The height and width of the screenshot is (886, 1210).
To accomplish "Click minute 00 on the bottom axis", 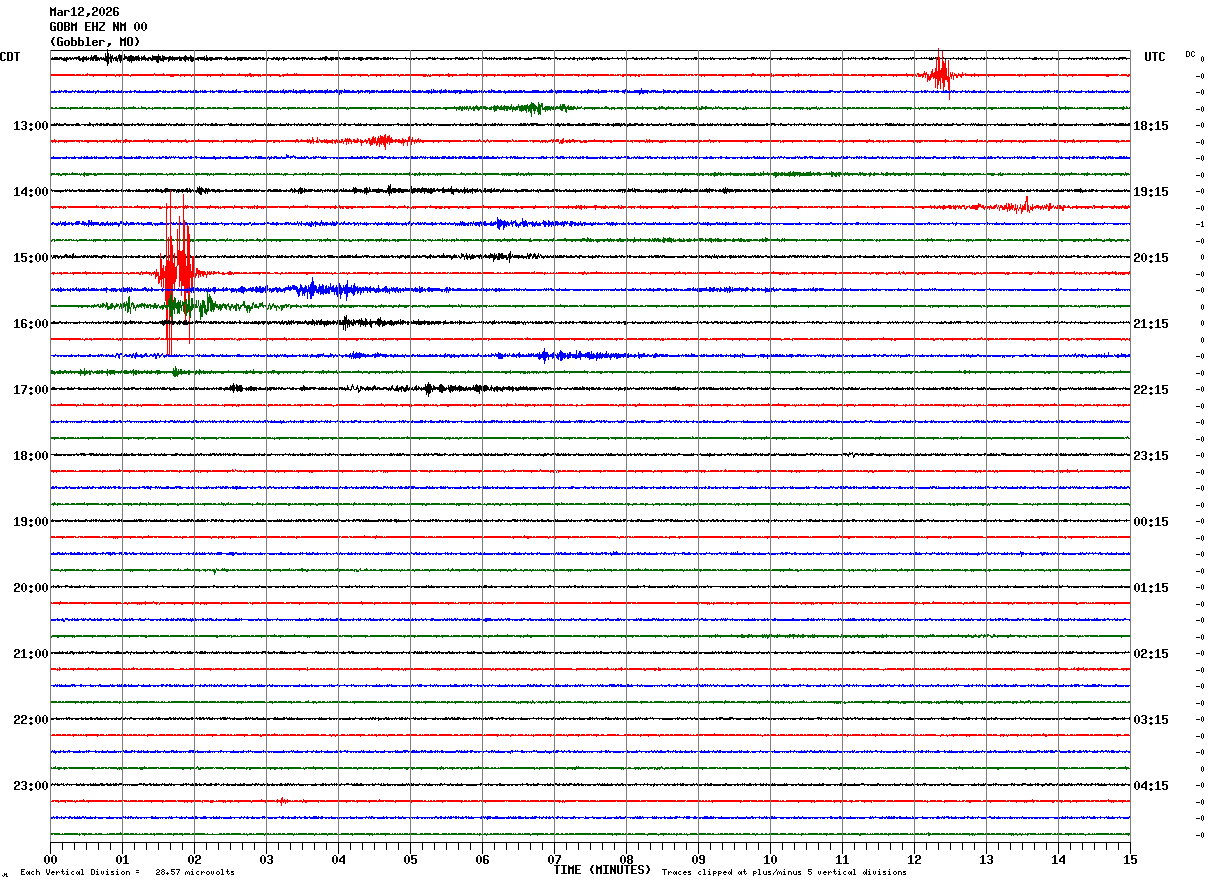I will (x=51, y=859).
